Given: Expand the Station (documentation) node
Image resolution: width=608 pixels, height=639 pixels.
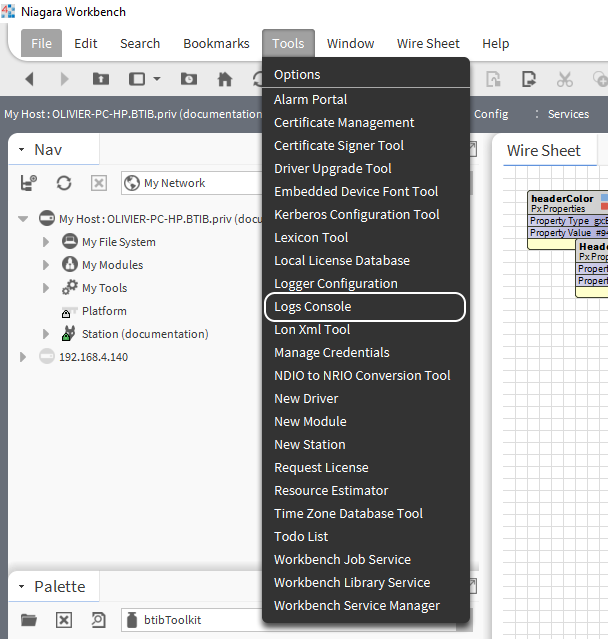Looking at the screenshot, I should coord(46,334).
